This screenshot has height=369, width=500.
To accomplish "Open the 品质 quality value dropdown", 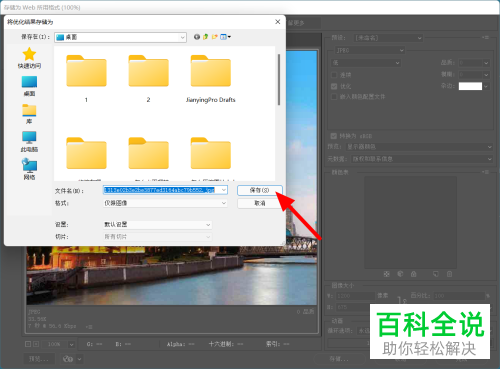I will click(486, 63).
